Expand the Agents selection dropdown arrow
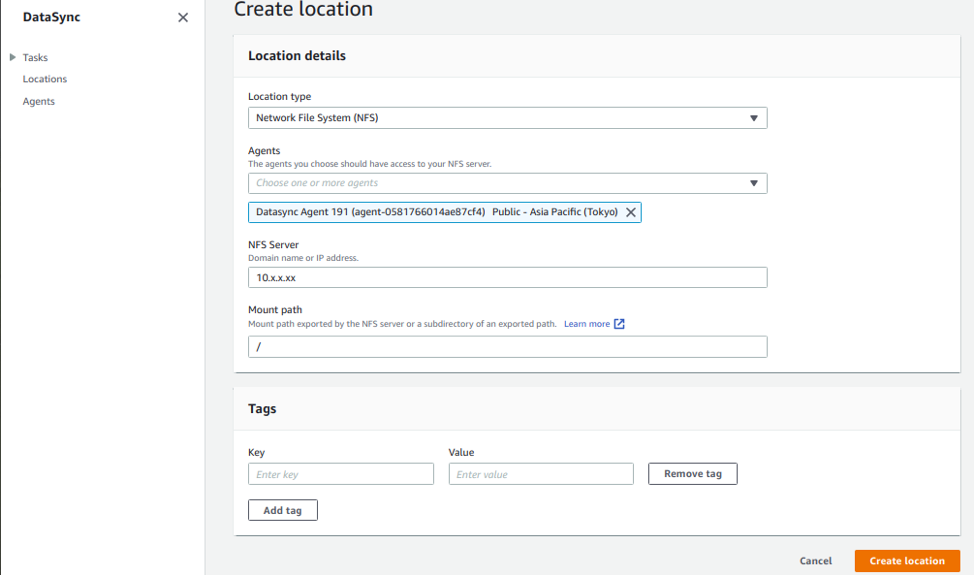Screen dimensions: 974x575 [x=754, y=183]
